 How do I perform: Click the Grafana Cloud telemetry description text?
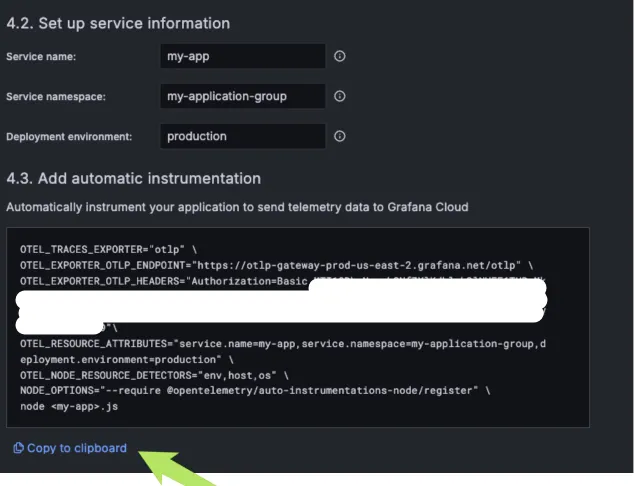click(237, 207)
